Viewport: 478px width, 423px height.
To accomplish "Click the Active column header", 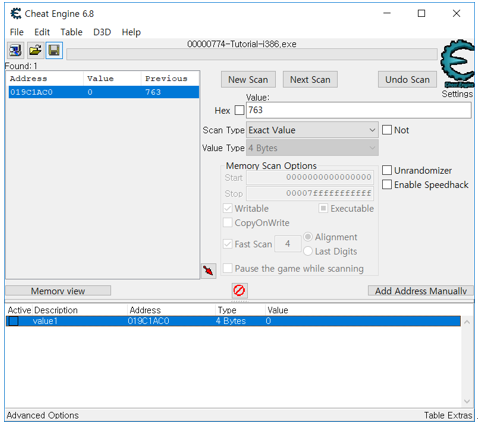I will [19, 310].
